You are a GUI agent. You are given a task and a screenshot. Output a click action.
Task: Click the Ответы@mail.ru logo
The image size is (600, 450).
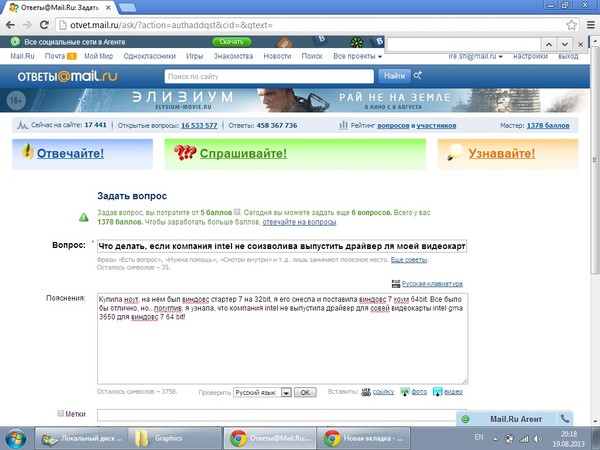coord(67,76)
